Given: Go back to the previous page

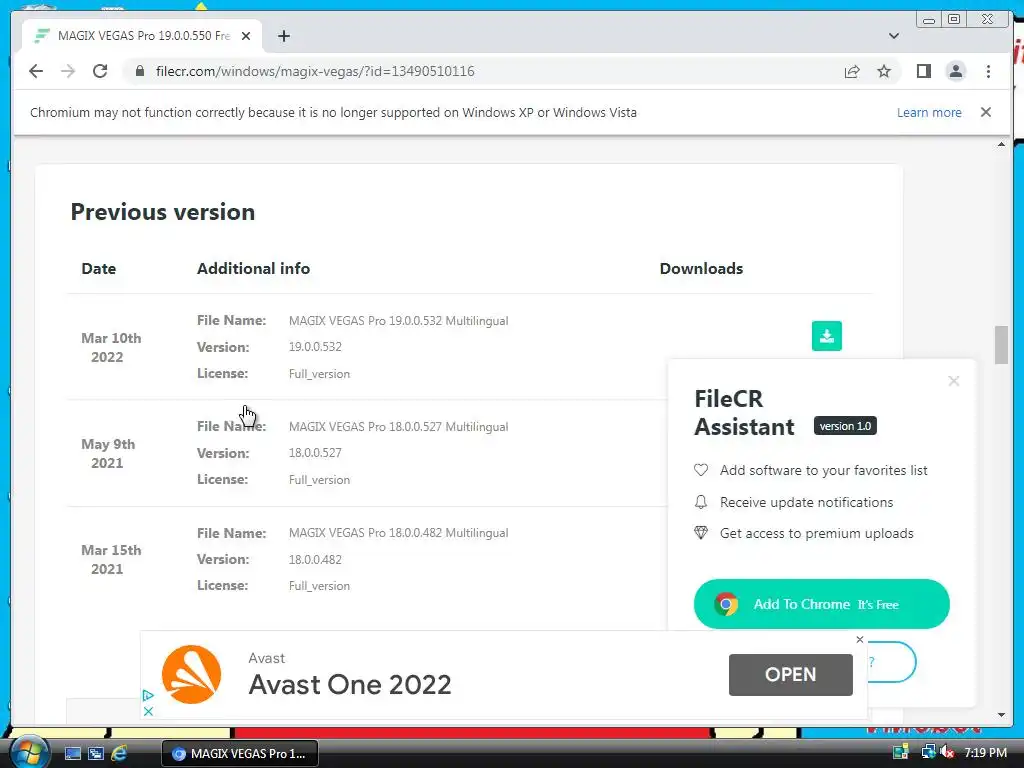Looking at the screenshot, I should (36, 71).
